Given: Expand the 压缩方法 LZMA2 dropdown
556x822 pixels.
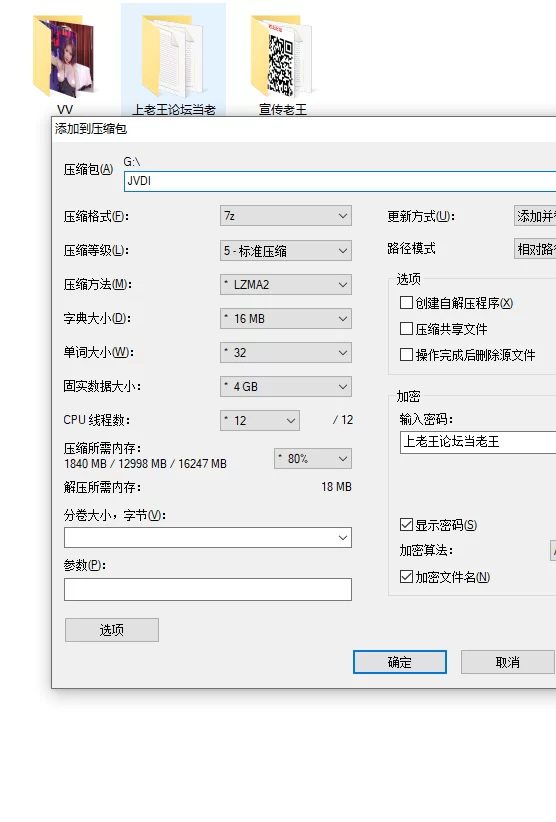Looking at the screenshot, I should pyautogui.click(x=286, y=285).
